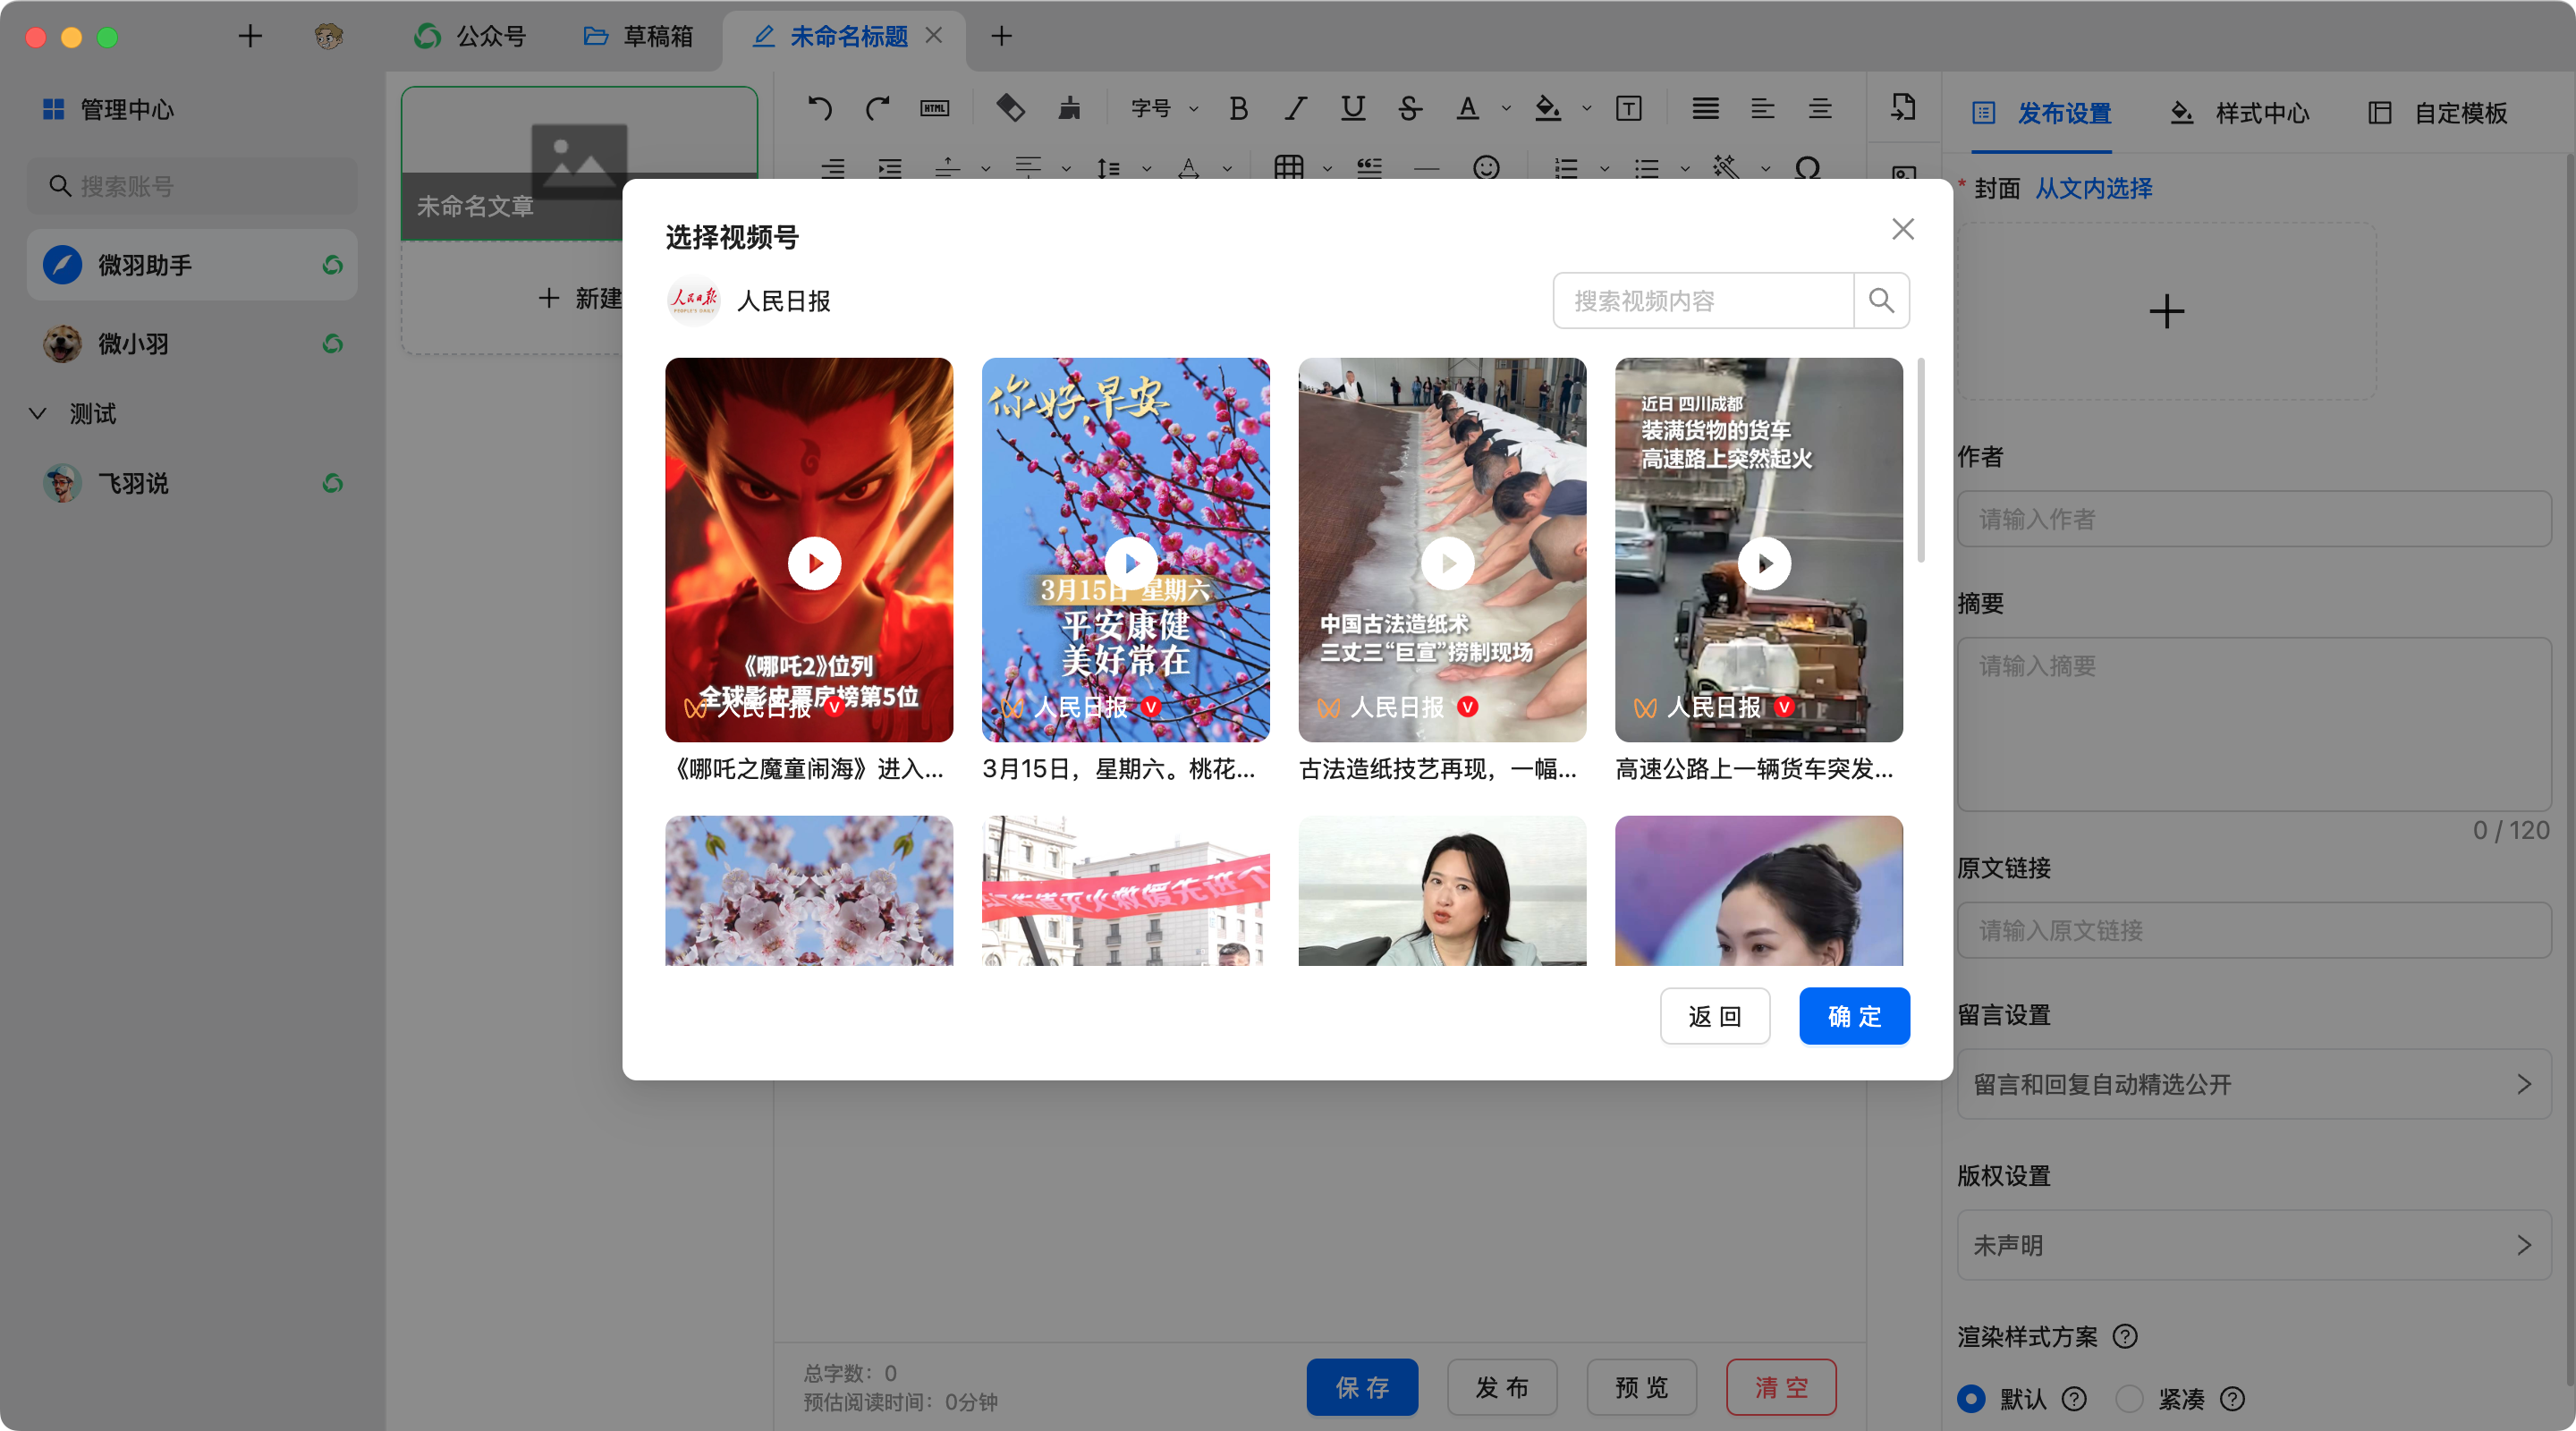The height and width of the screenshot is (1431, 2576).
Task: Play the 哪吒2 video thumbnail
Action: pos(814,563)
